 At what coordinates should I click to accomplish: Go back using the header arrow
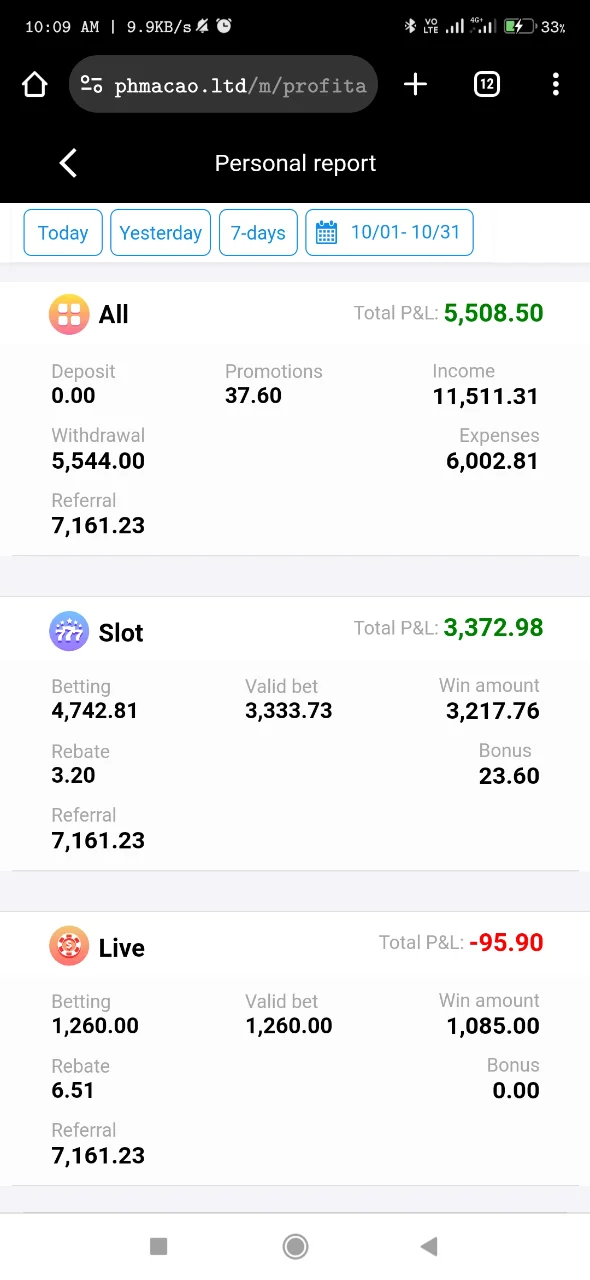[68, 163]
